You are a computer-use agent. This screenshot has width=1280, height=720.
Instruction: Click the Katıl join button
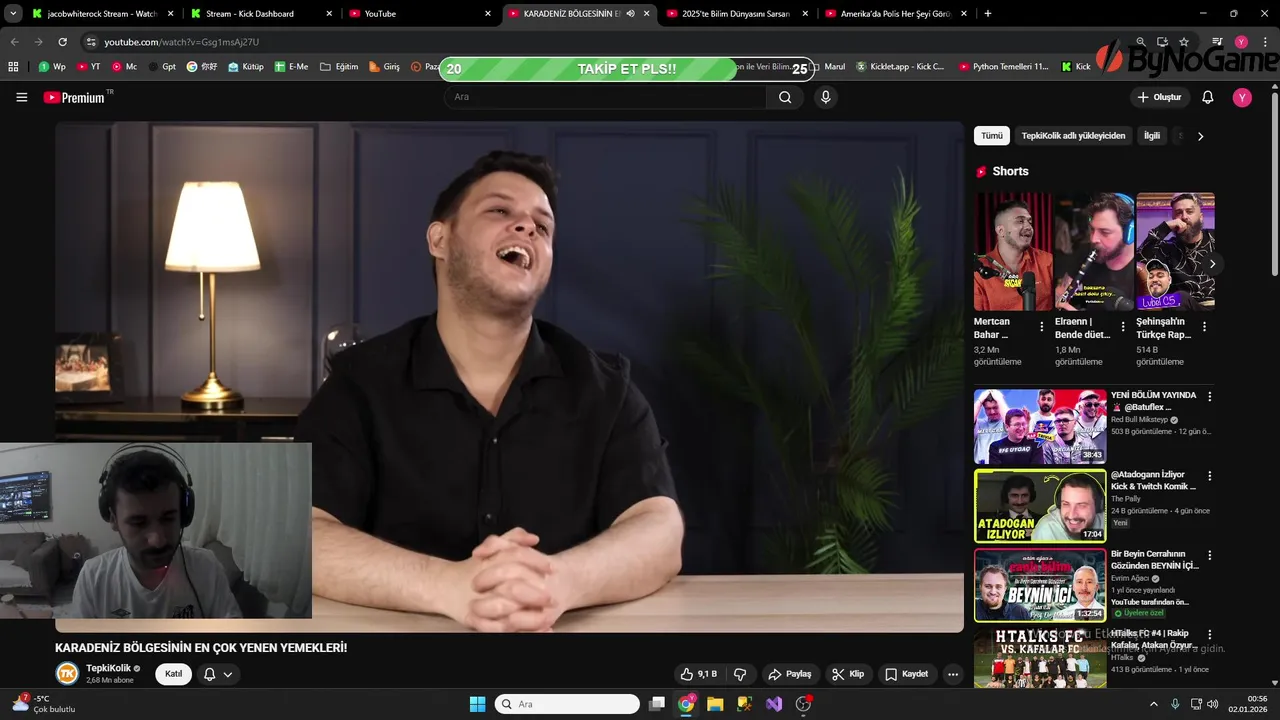(x=174, y=674)
